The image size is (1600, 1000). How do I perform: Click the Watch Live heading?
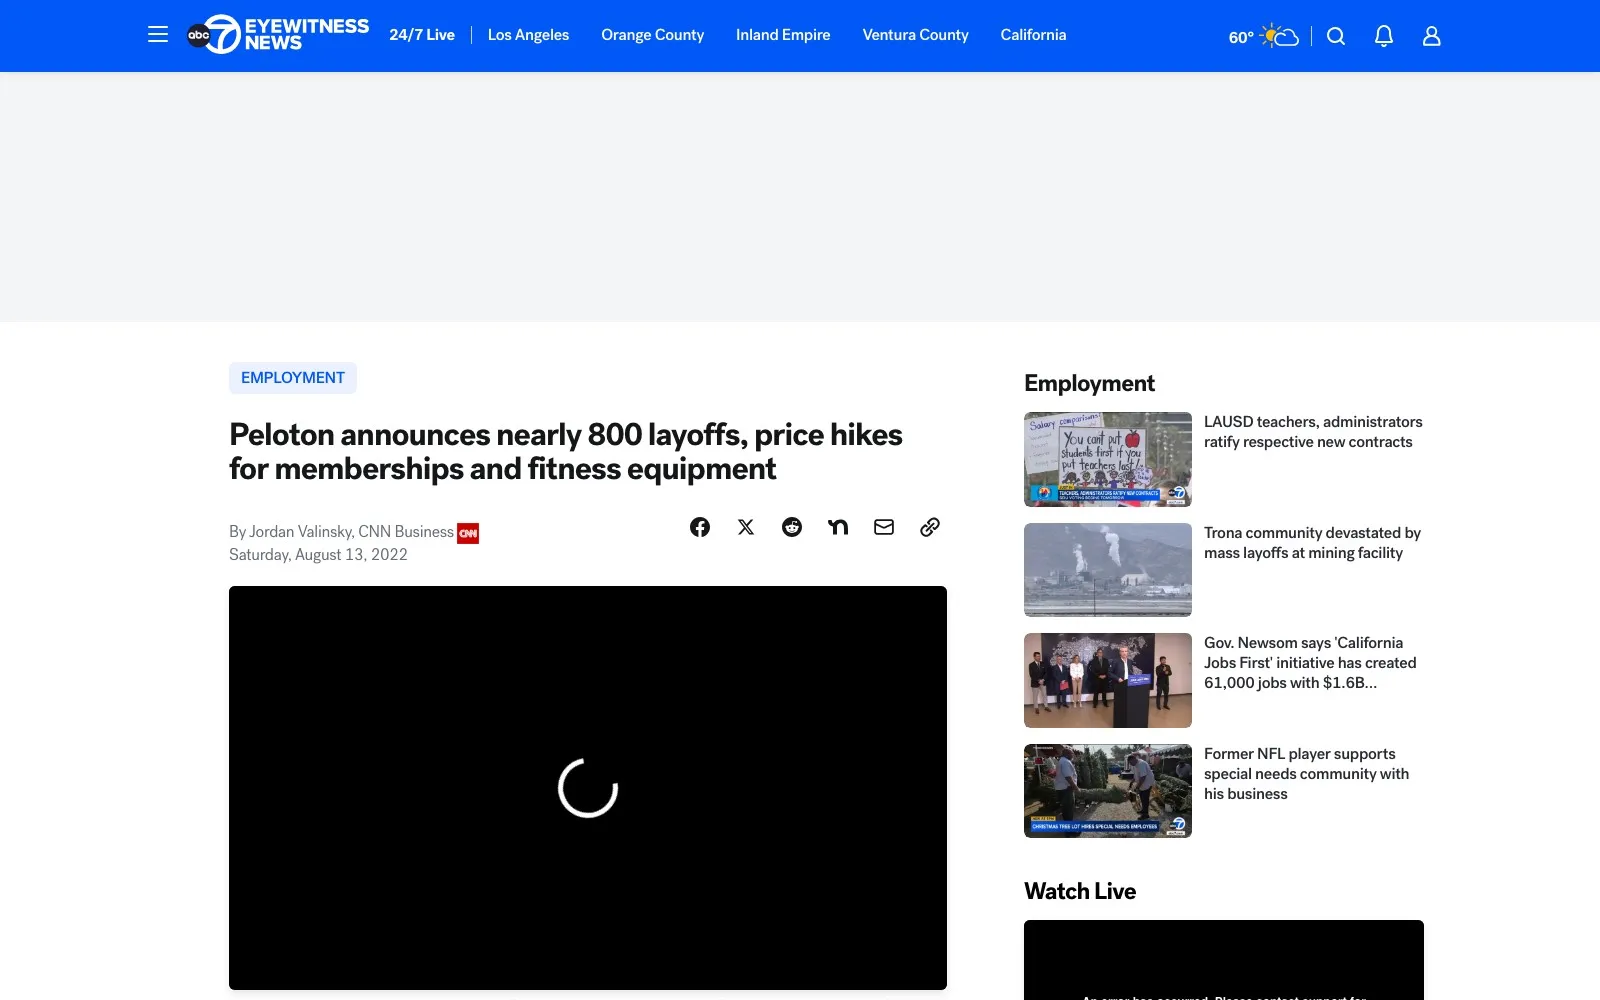click(x=1080, y=891)
